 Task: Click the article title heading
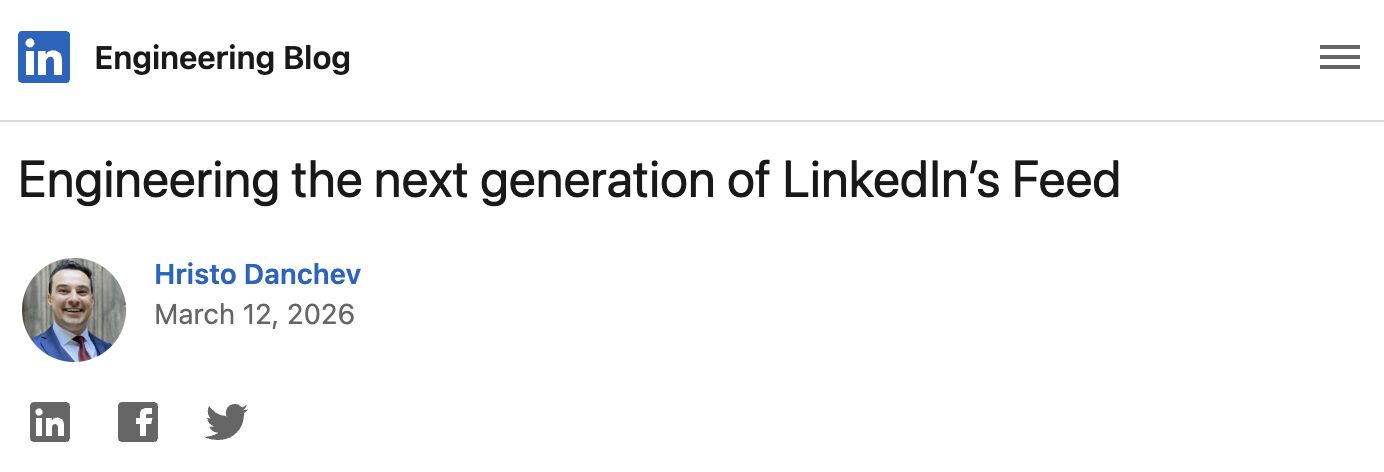[568, 181]
